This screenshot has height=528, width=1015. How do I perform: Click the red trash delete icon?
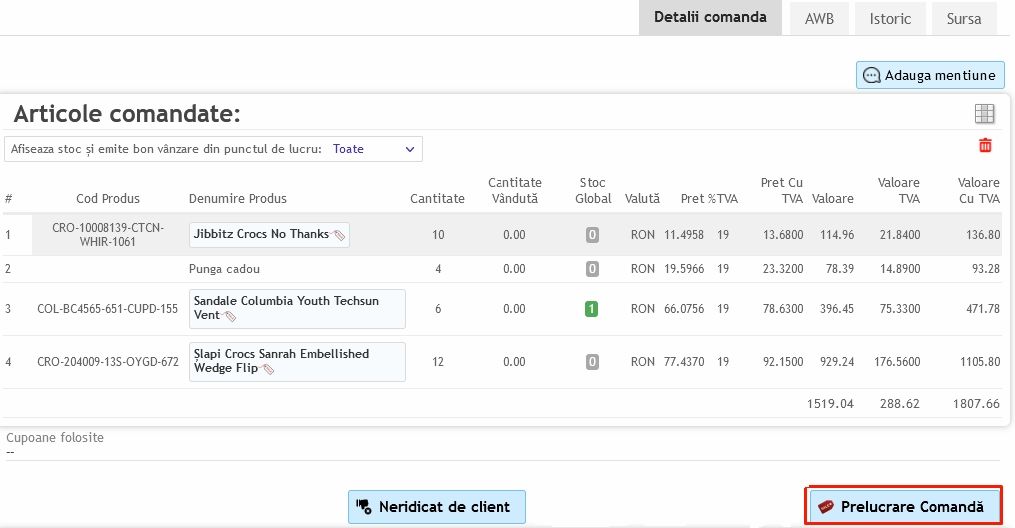(x=985, y=146)
